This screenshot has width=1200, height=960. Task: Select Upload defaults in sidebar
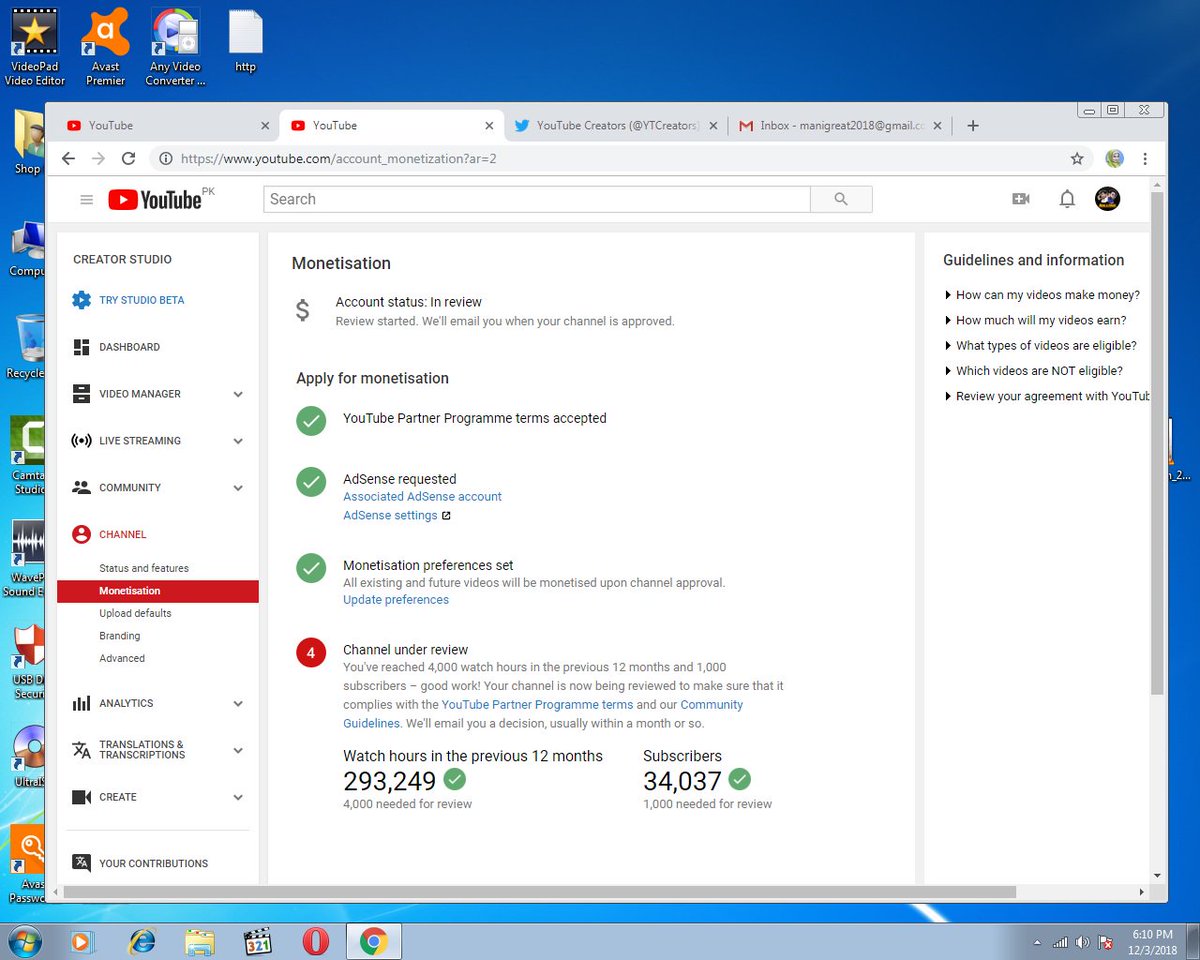click(x=135, y=613)
